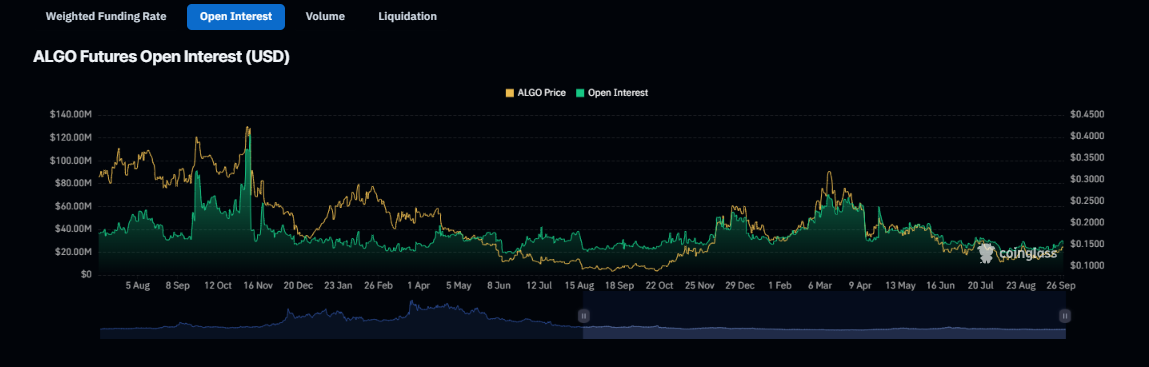Viewport: 1149px width, 367px height.
Task: Click the green Open Interest legend swatch
Action: (580, 93)
